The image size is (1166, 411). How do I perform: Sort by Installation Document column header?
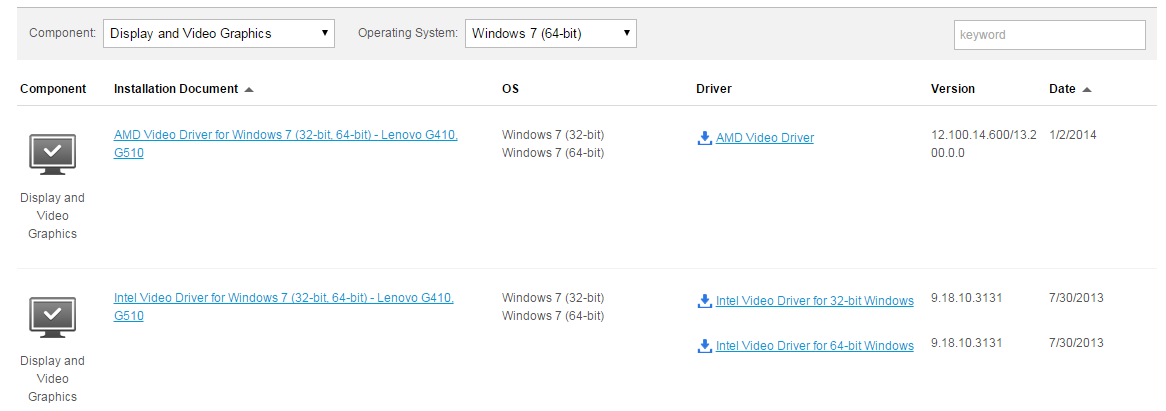click(x=175, y=88)
